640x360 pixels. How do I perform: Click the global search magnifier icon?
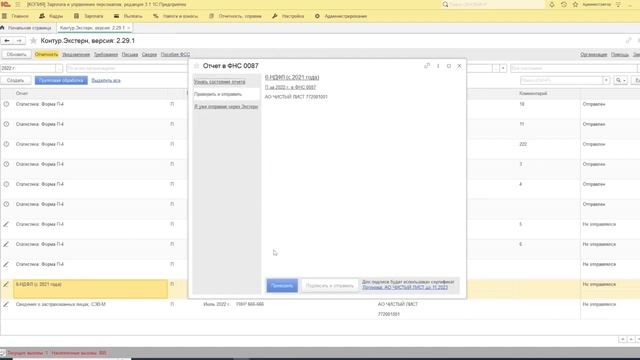[x=445, y=4]
